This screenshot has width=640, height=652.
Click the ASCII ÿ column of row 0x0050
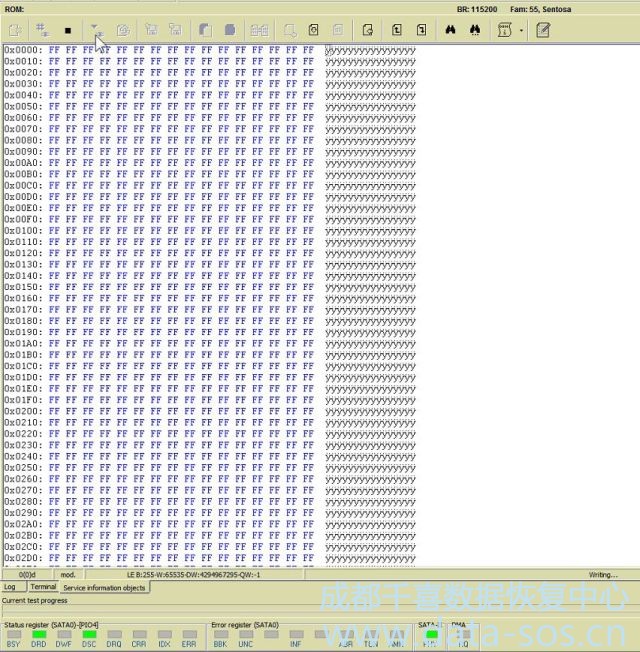point(370,107)
